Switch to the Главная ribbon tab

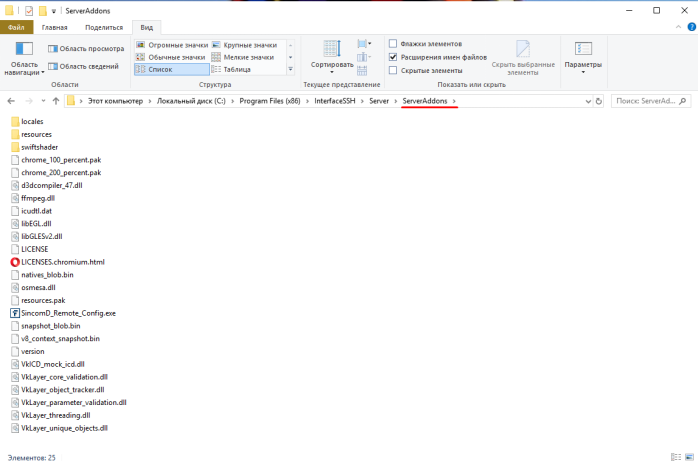point(55,29)
